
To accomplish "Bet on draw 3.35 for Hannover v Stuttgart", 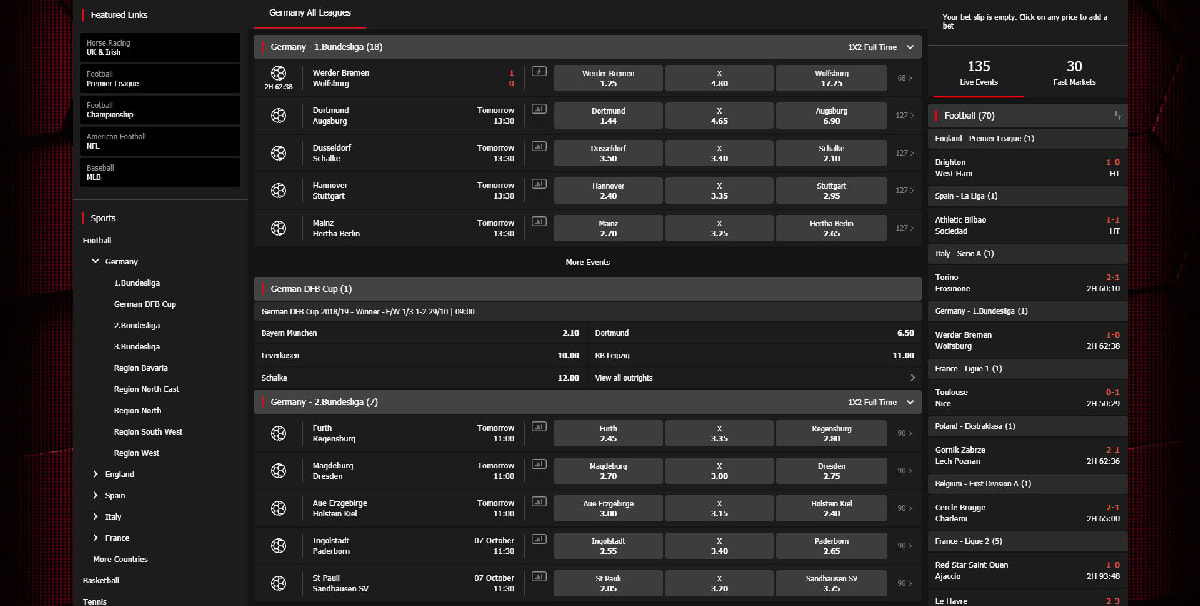I will pos(719,190).
